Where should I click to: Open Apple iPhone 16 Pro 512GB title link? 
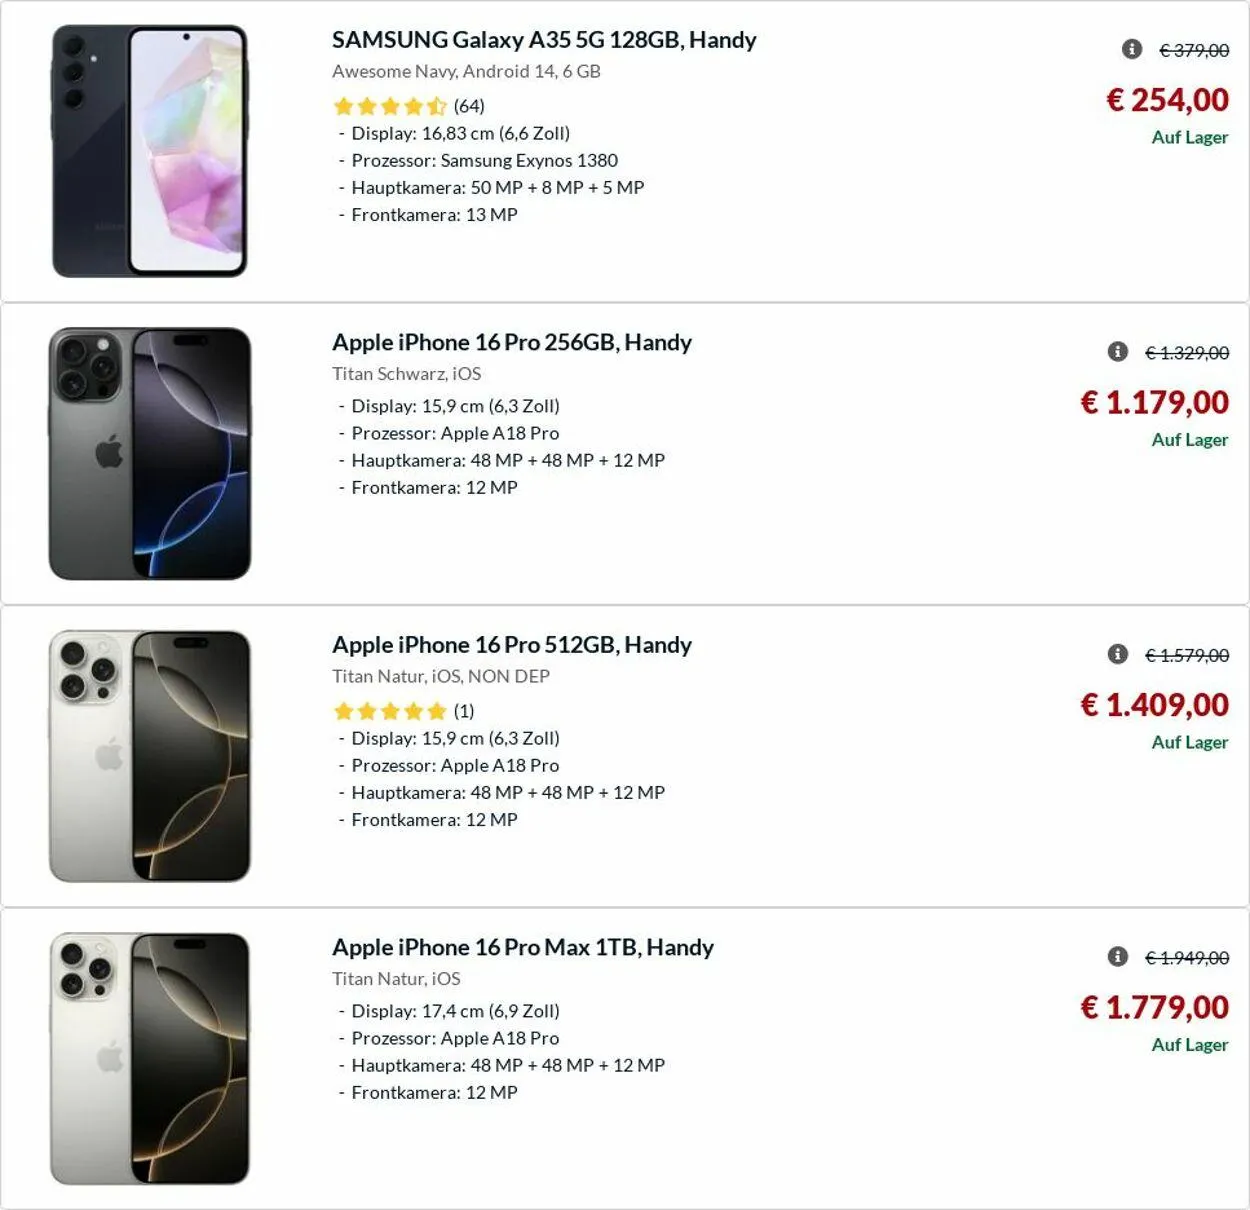pos(512,645)
